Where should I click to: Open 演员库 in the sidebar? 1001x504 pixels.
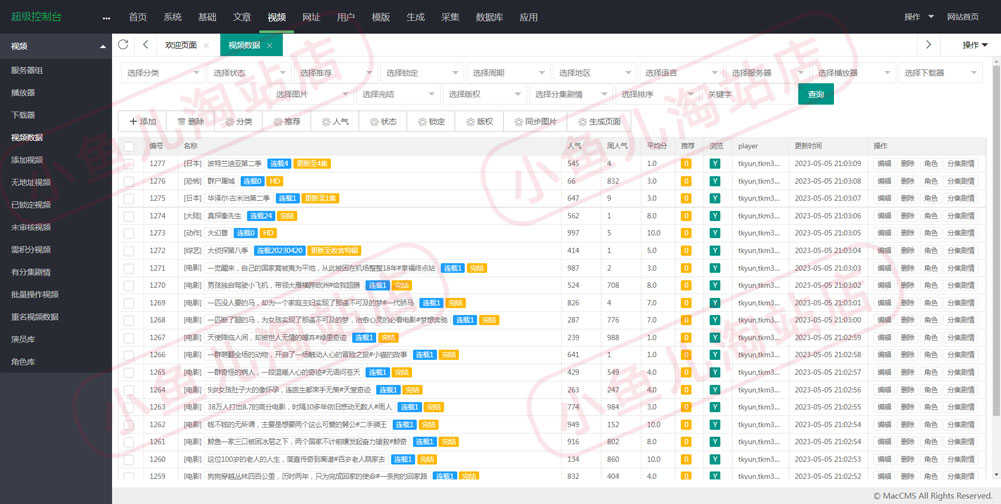(23, 339)
